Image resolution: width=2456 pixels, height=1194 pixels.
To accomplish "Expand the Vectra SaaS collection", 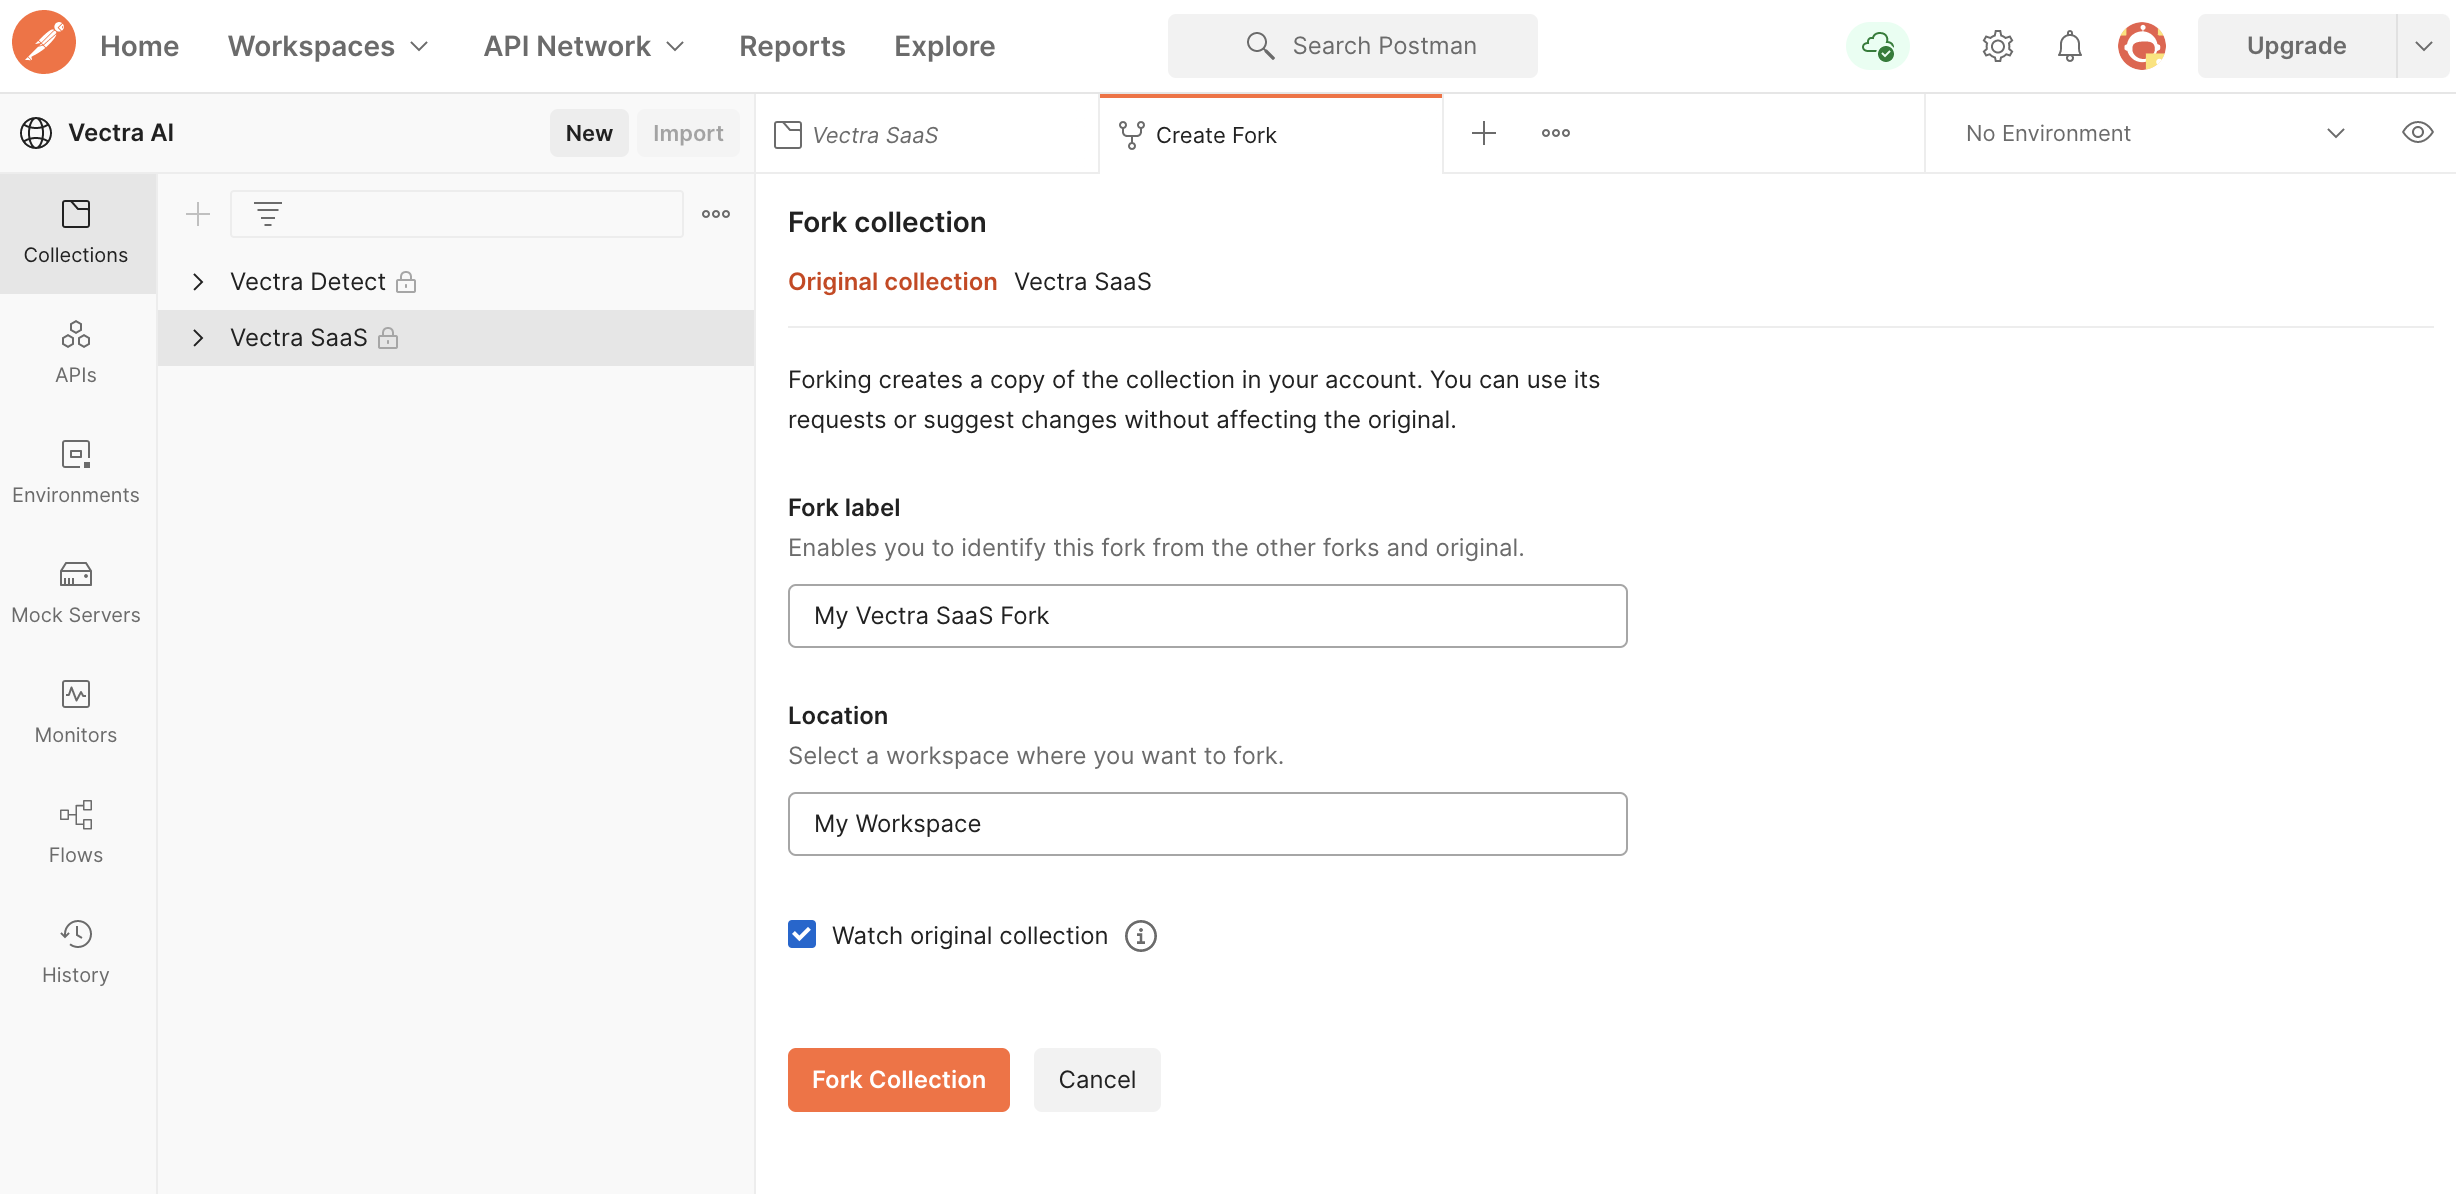I will [x=197, y=337].
